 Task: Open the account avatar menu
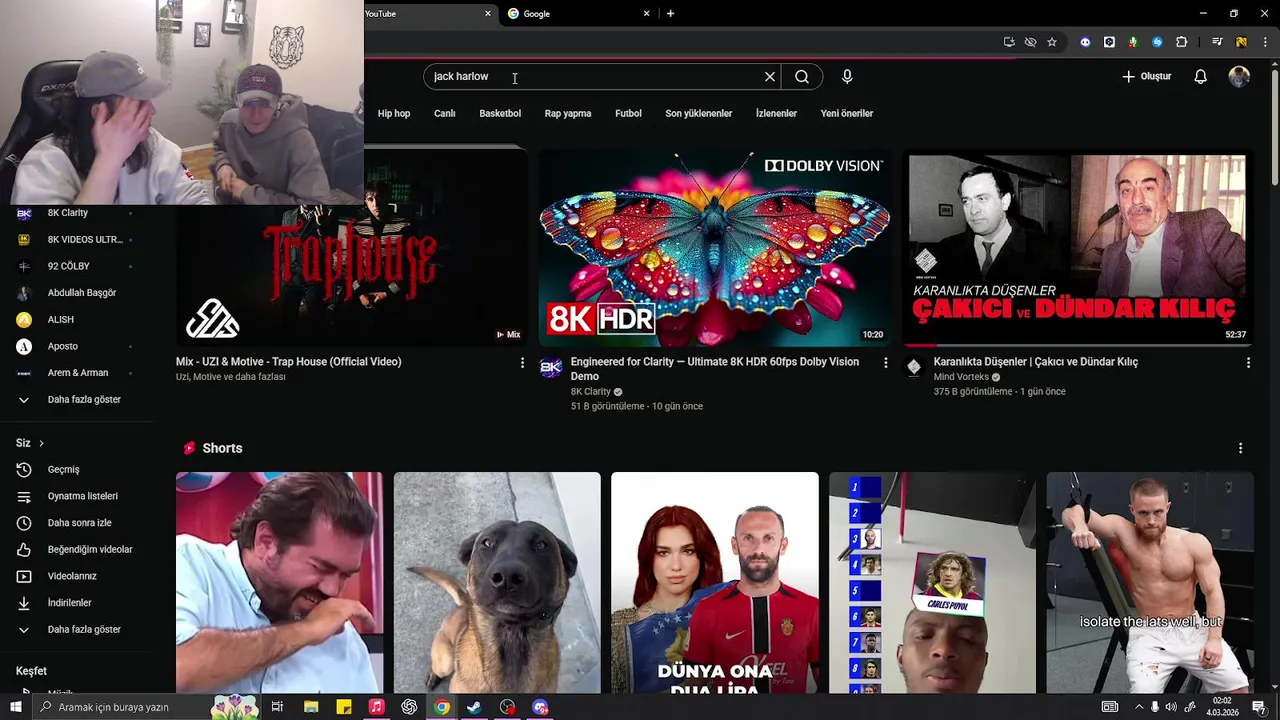tap(1239, 77)
